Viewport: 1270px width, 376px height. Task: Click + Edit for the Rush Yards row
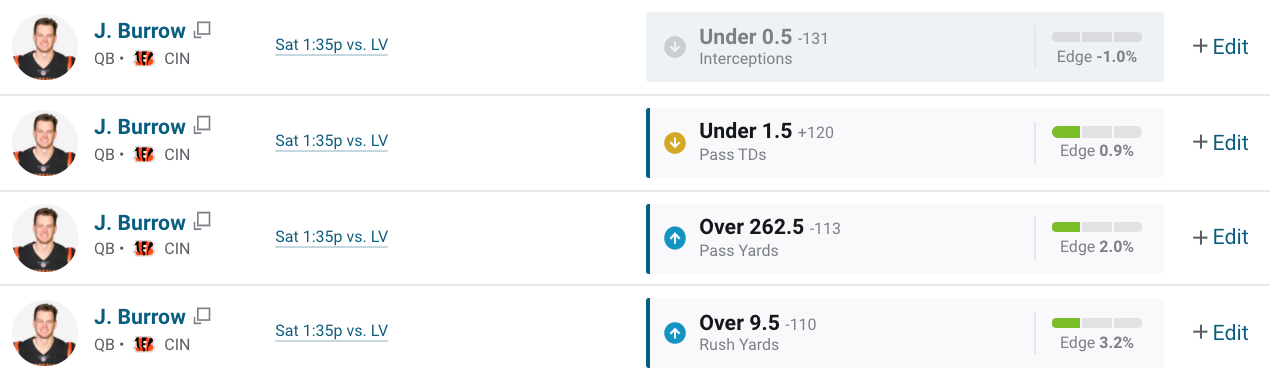1220,332
